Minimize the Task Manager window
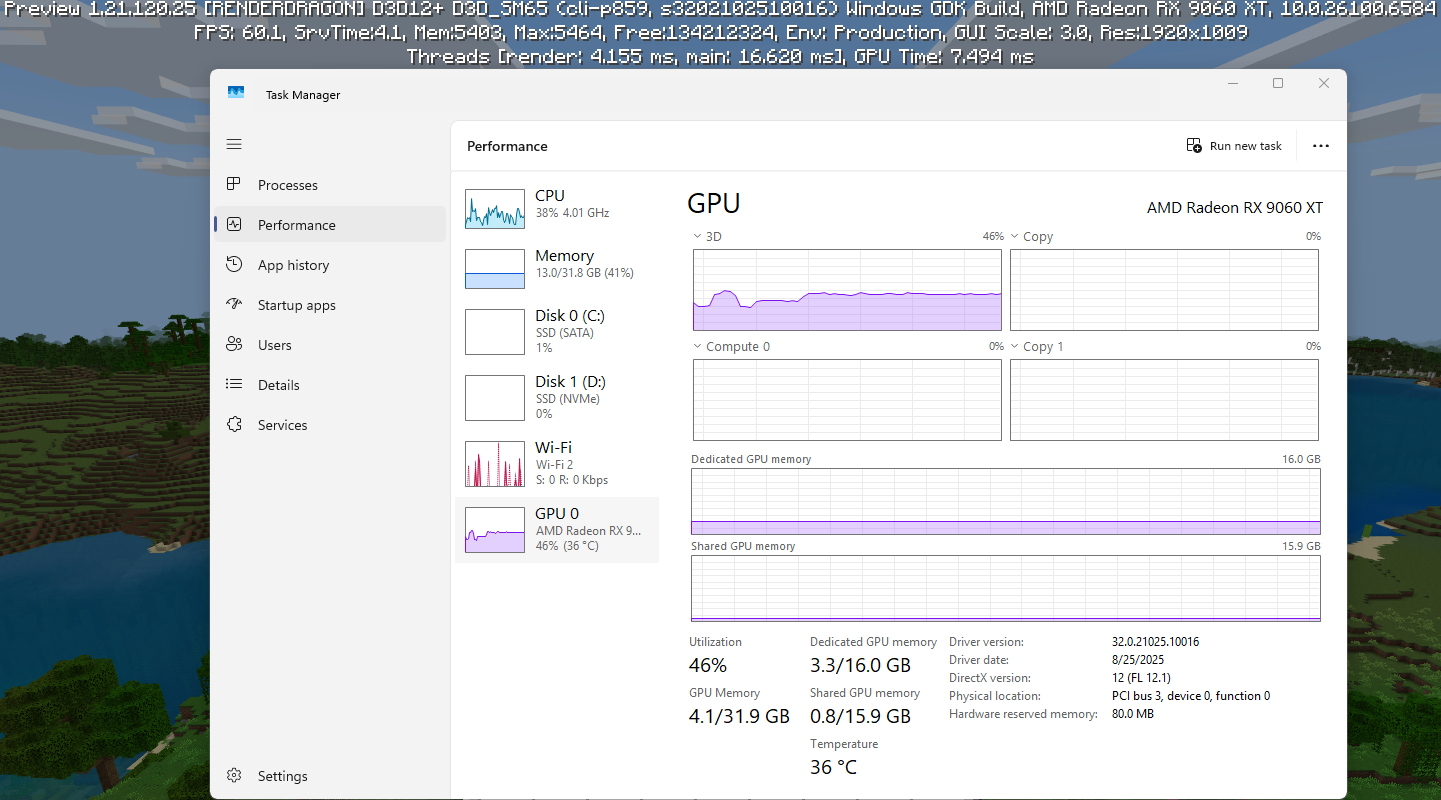This screenshot has width=1441, height=800. click(x=1231, y=84)
